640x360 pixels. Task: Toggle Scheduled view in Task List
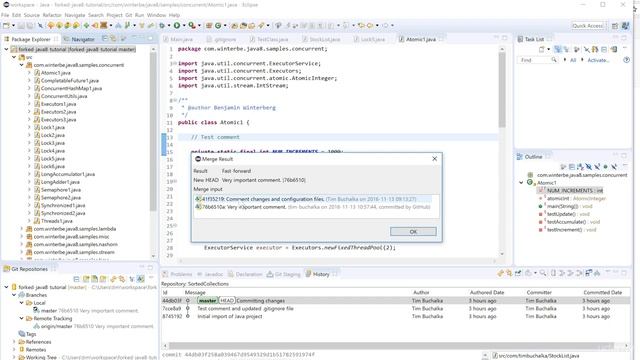click(566, 49)
